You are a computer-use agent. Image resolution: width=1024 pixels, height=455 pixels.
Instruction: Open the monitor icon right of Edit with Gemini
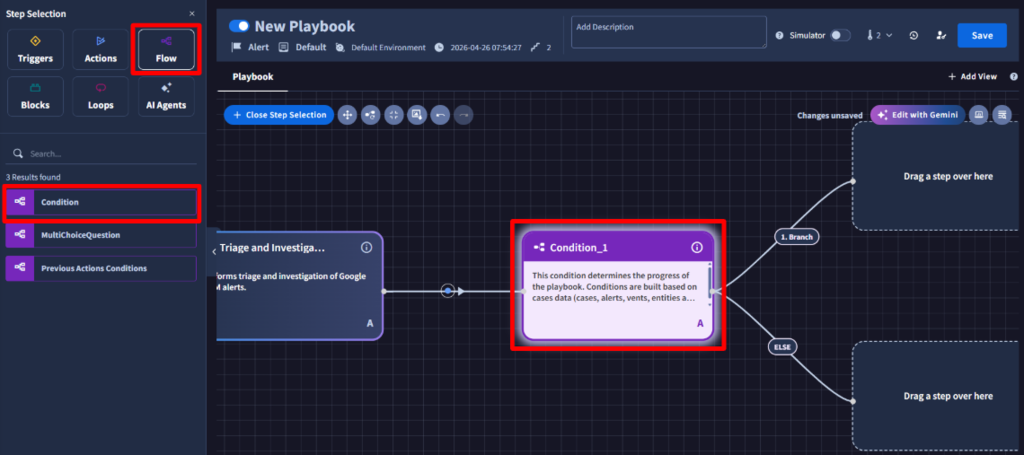978,115
